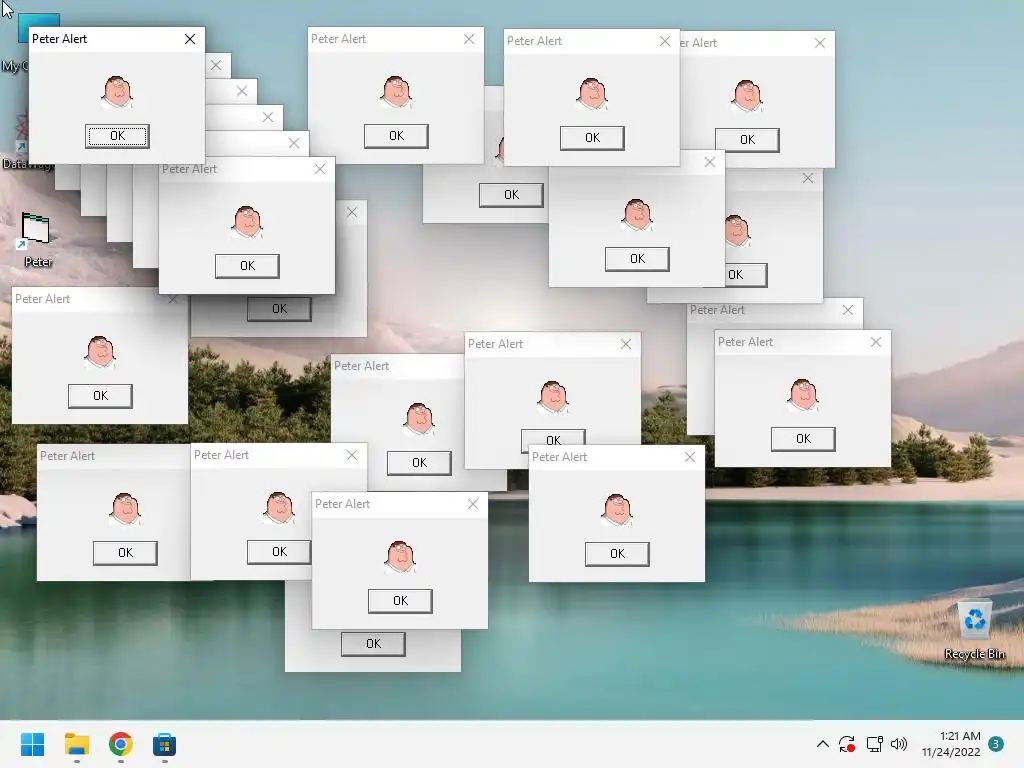Click OK in the rightmost Peter Alert dialog
This screenshot has width=1024, height=768.
tap(803, 439)
